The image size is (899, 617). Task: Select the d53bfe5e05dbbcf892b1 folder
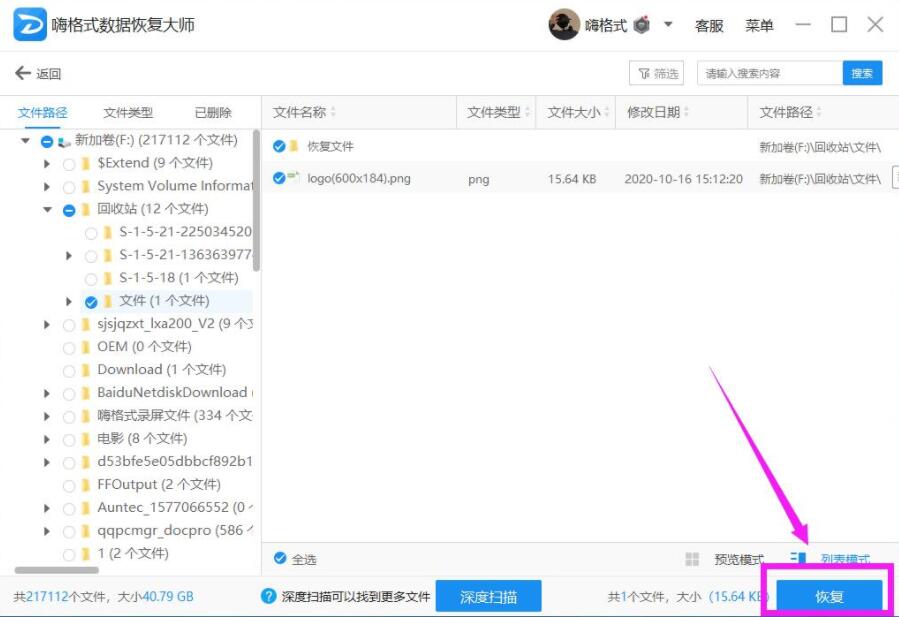[x=175, y=462]
